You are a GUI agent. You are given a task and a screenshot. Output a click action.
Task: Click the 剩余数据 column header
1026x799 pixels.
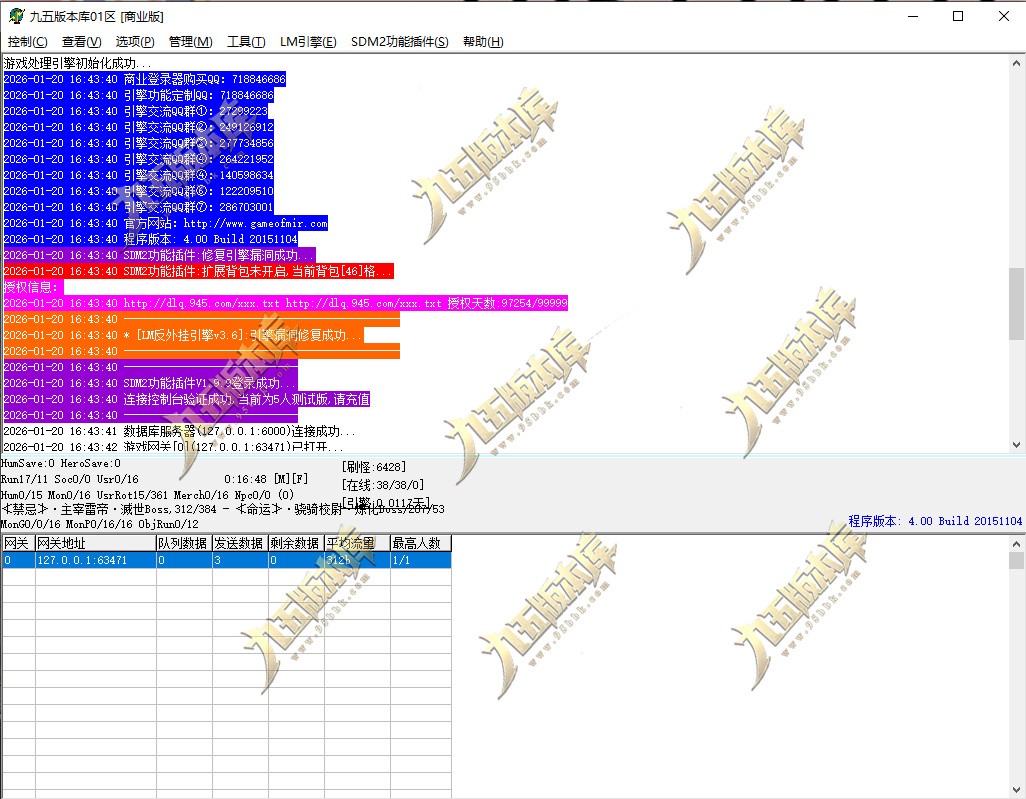point(296,543)
